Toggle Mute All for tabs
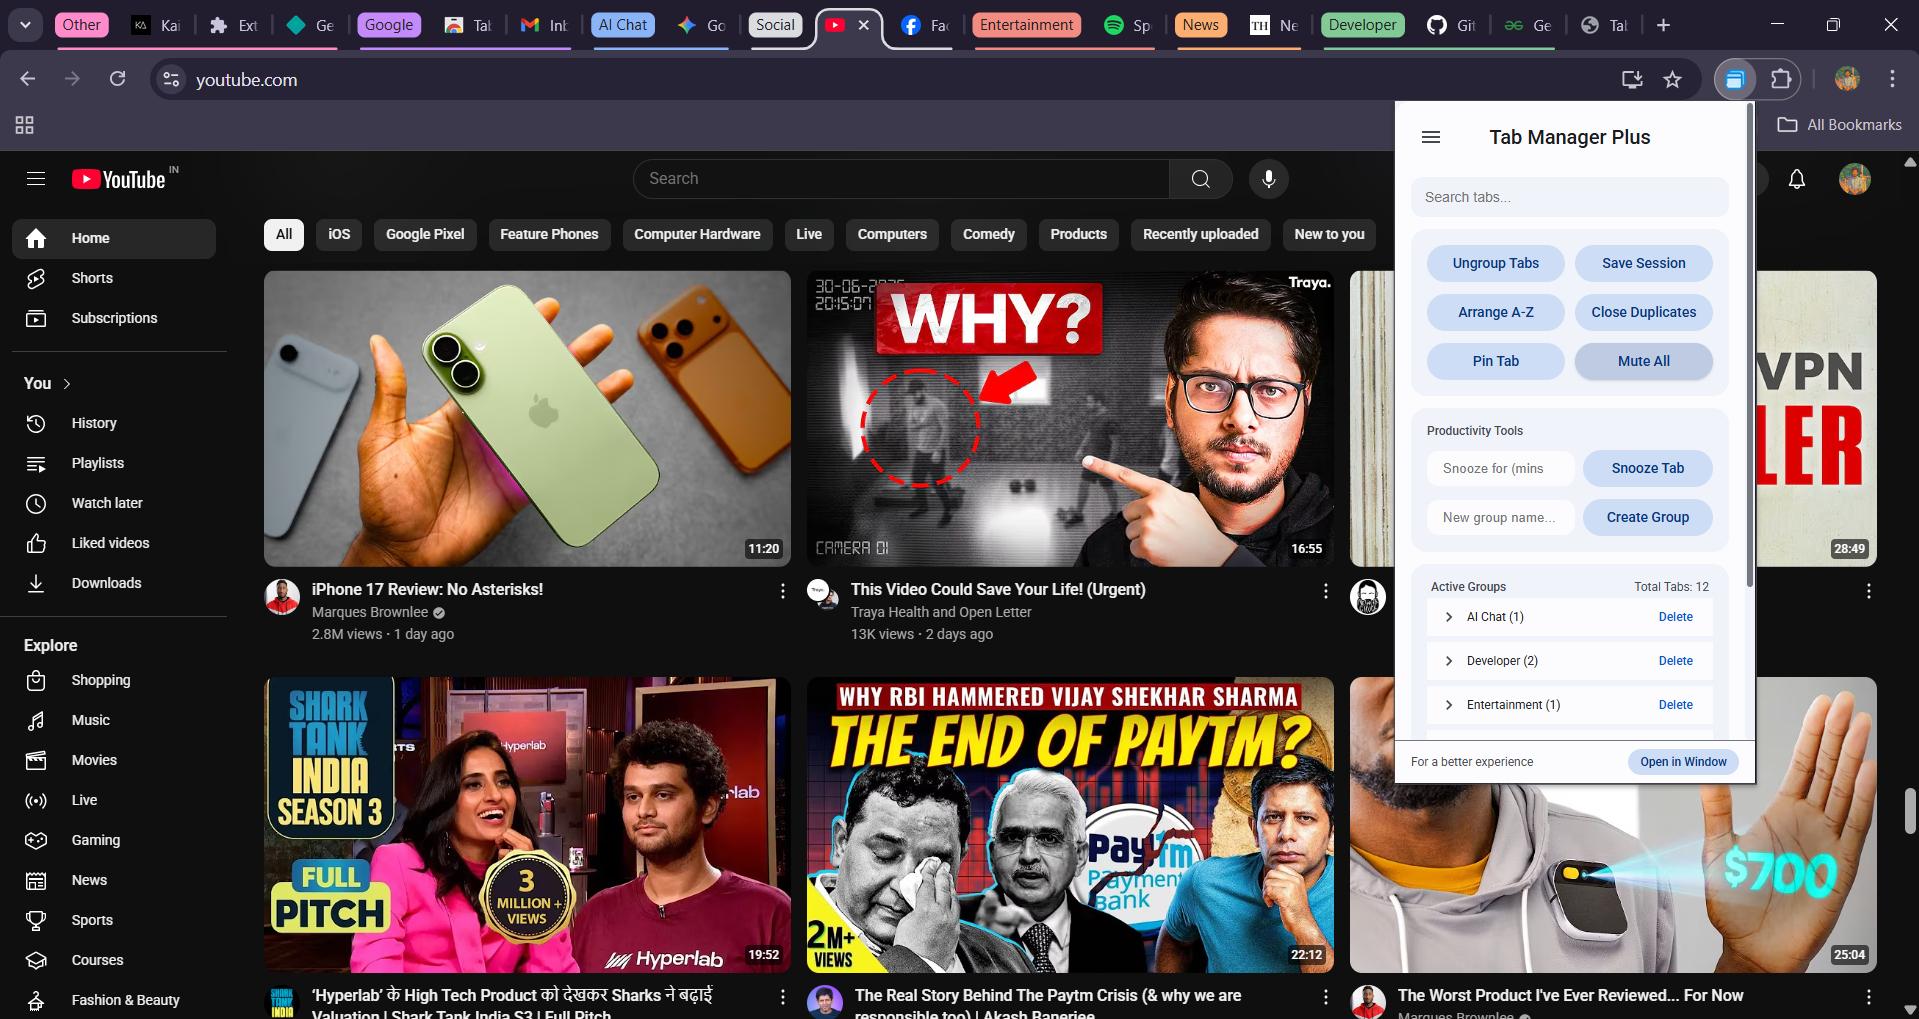Viewport: 1919px width, 1019px height. (x=1643, y=361)
